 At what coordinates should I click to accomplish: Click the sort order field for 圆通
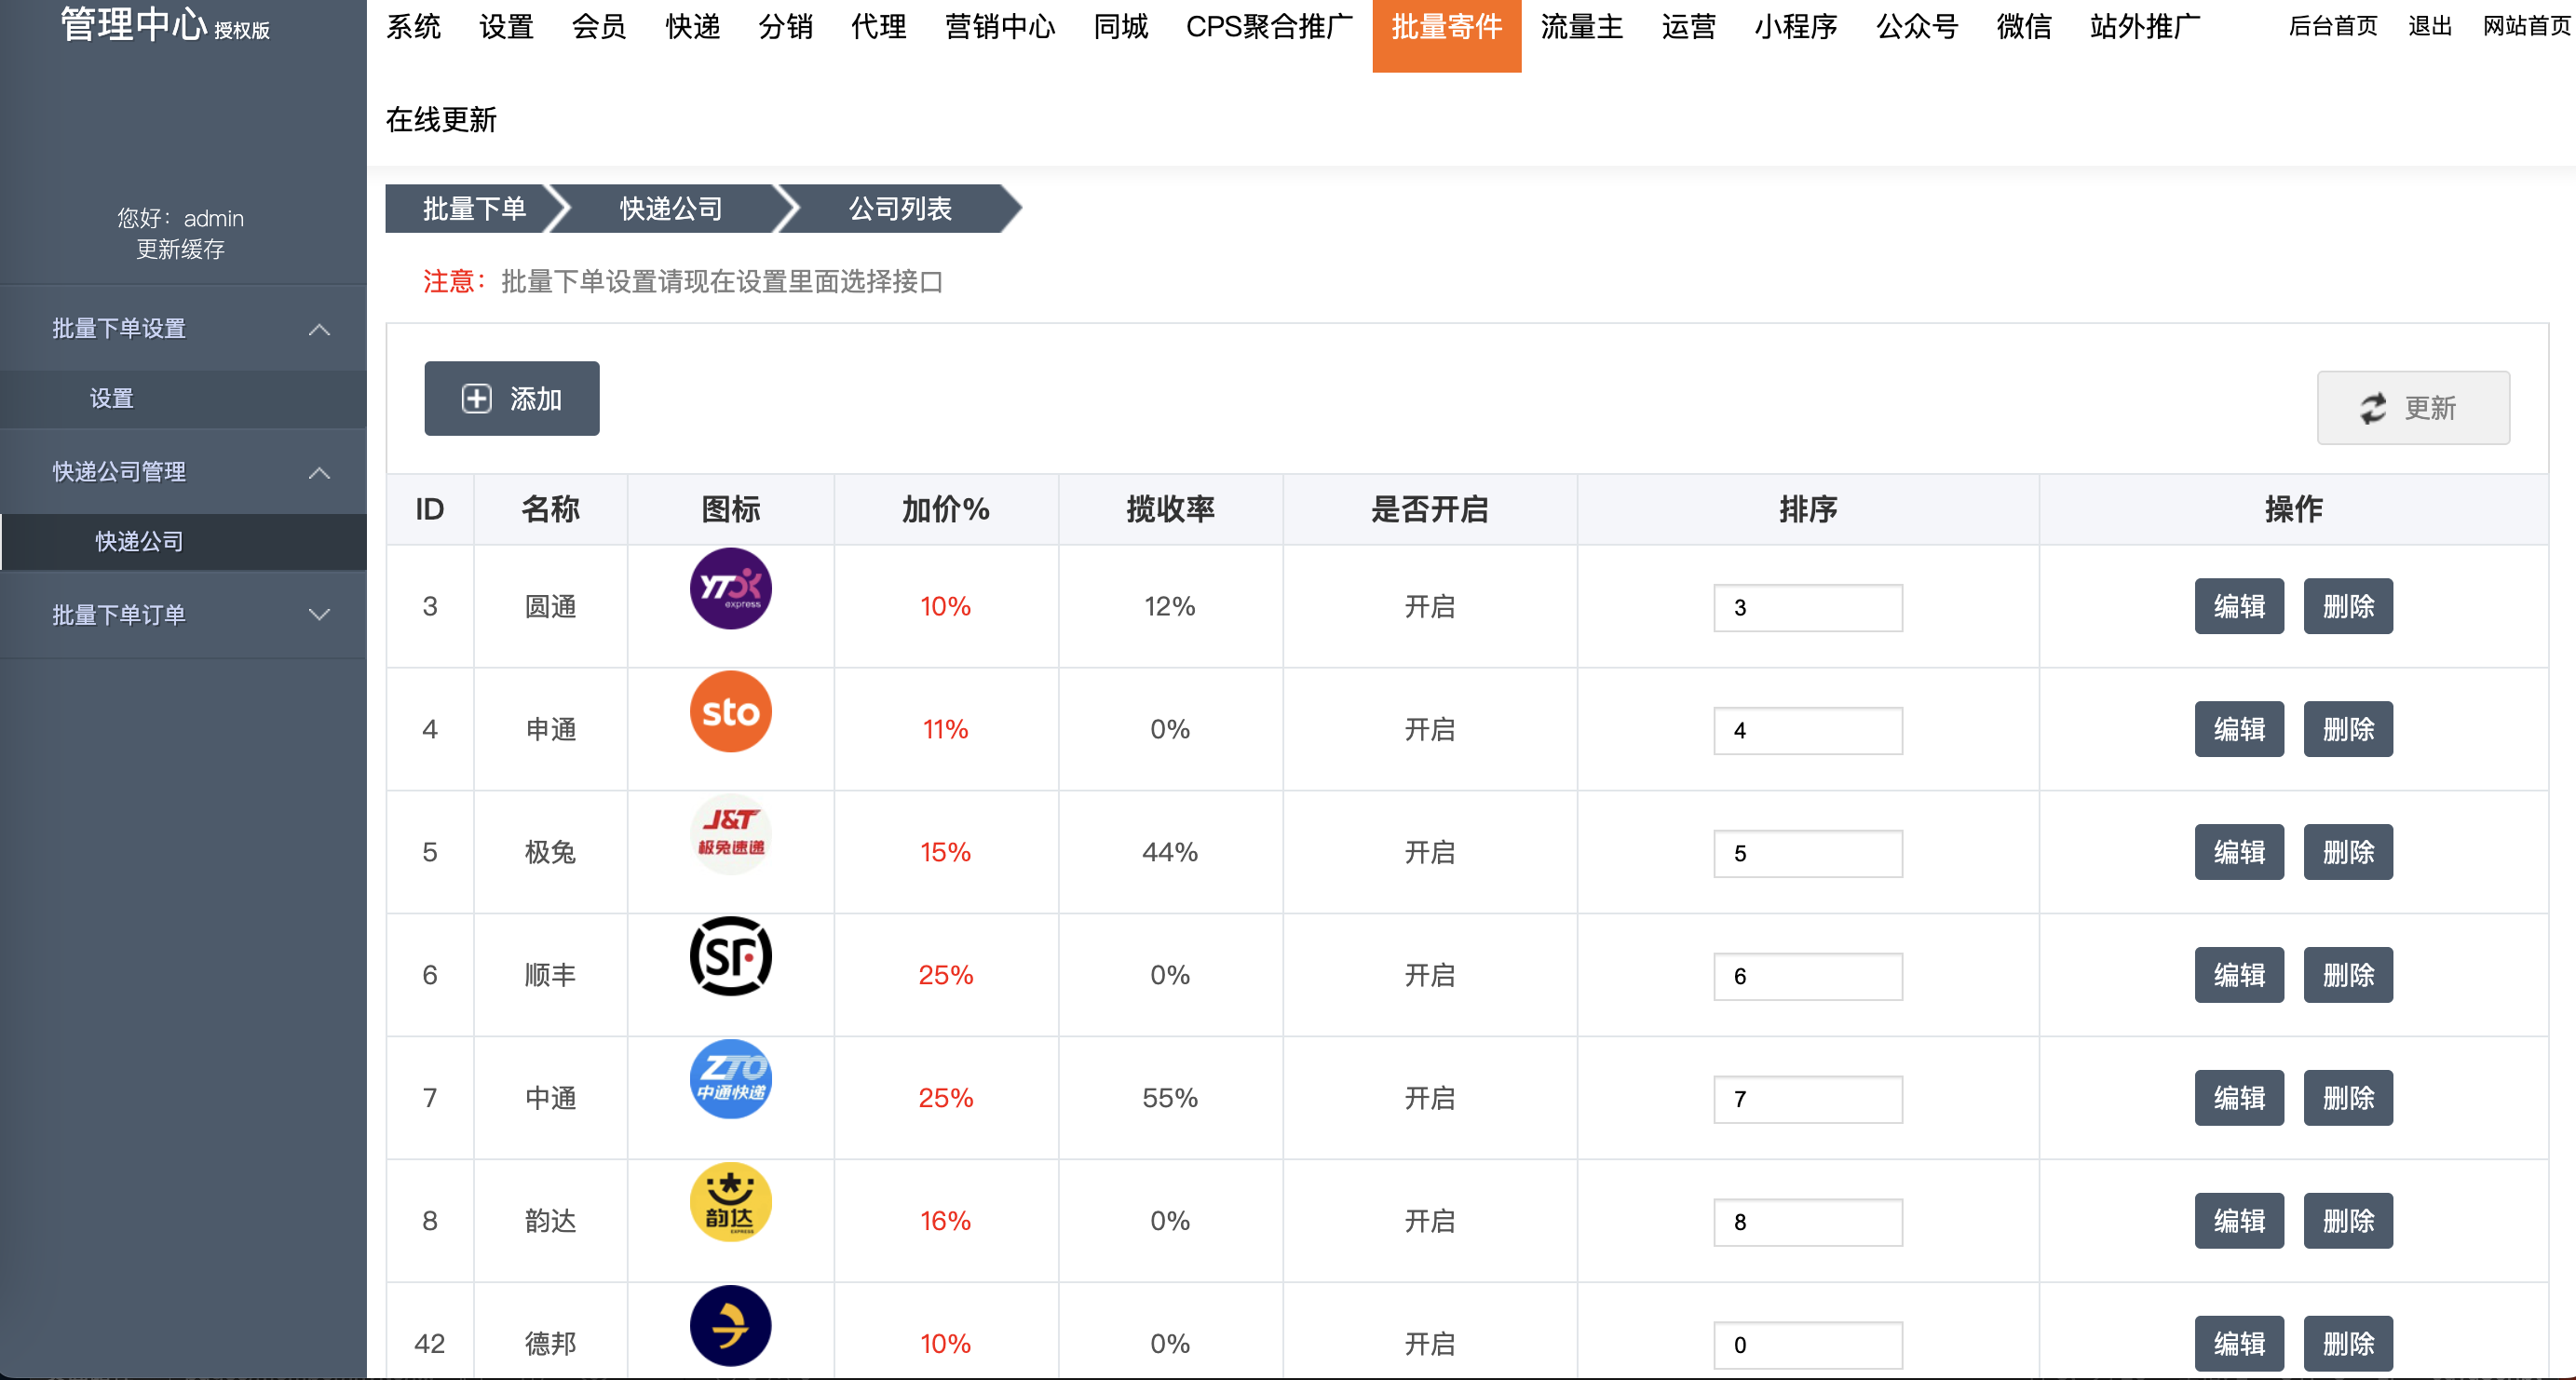[1807, 608]
